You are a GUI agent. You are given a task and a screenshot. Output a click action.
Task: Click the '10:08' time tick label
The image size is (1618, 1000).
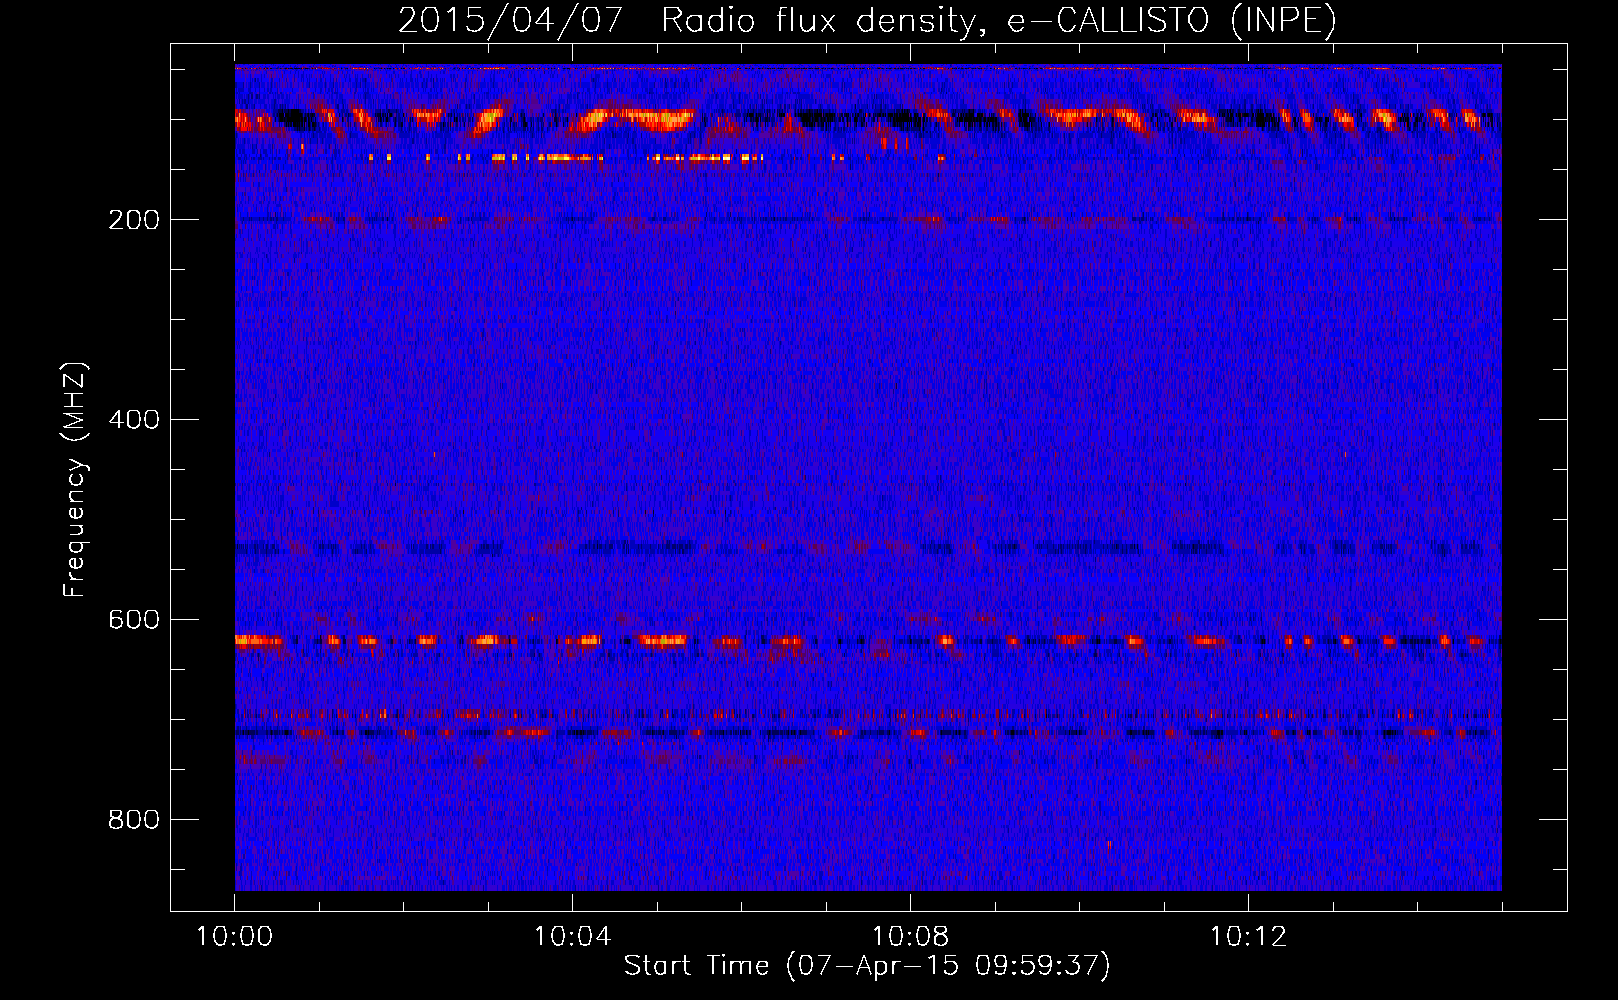(x=910, y=937)
